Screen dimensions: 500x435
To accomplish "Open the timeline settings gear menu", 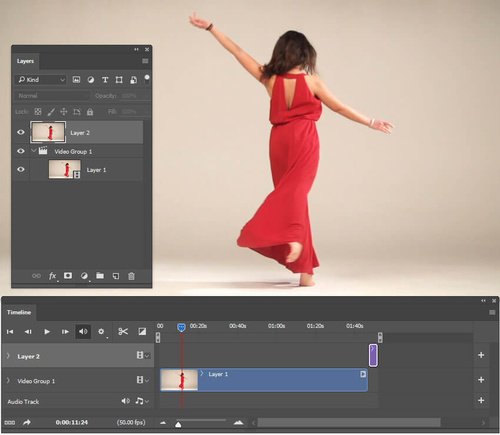I will 101,331.
